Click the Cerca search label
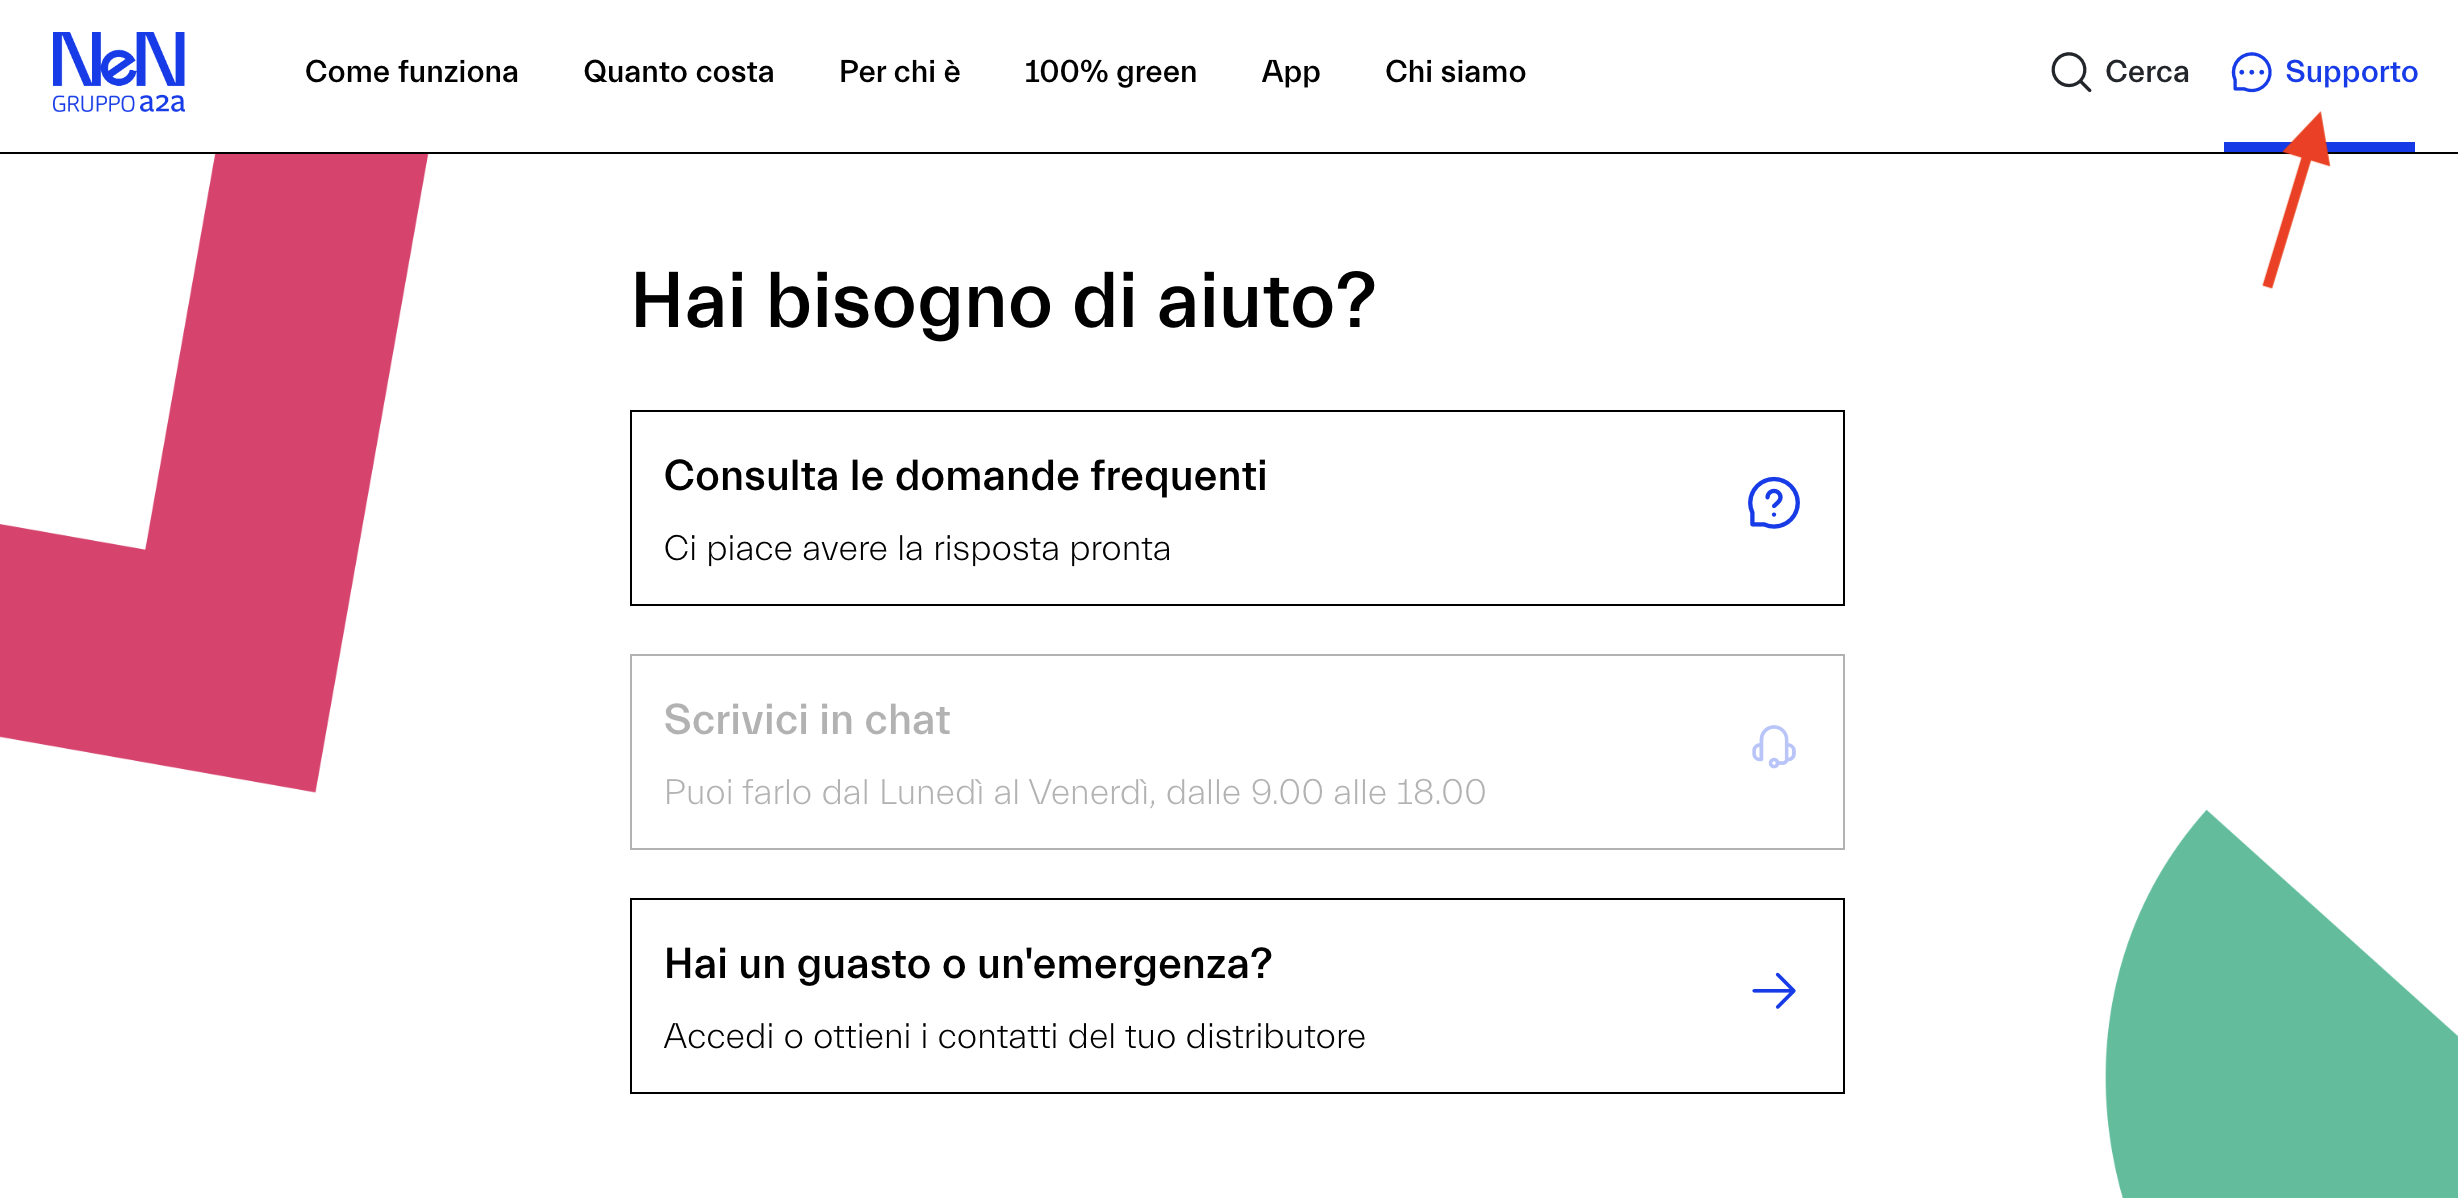The width and height of the screenshot is (2458, 1198). click(x=2146, y=72)
